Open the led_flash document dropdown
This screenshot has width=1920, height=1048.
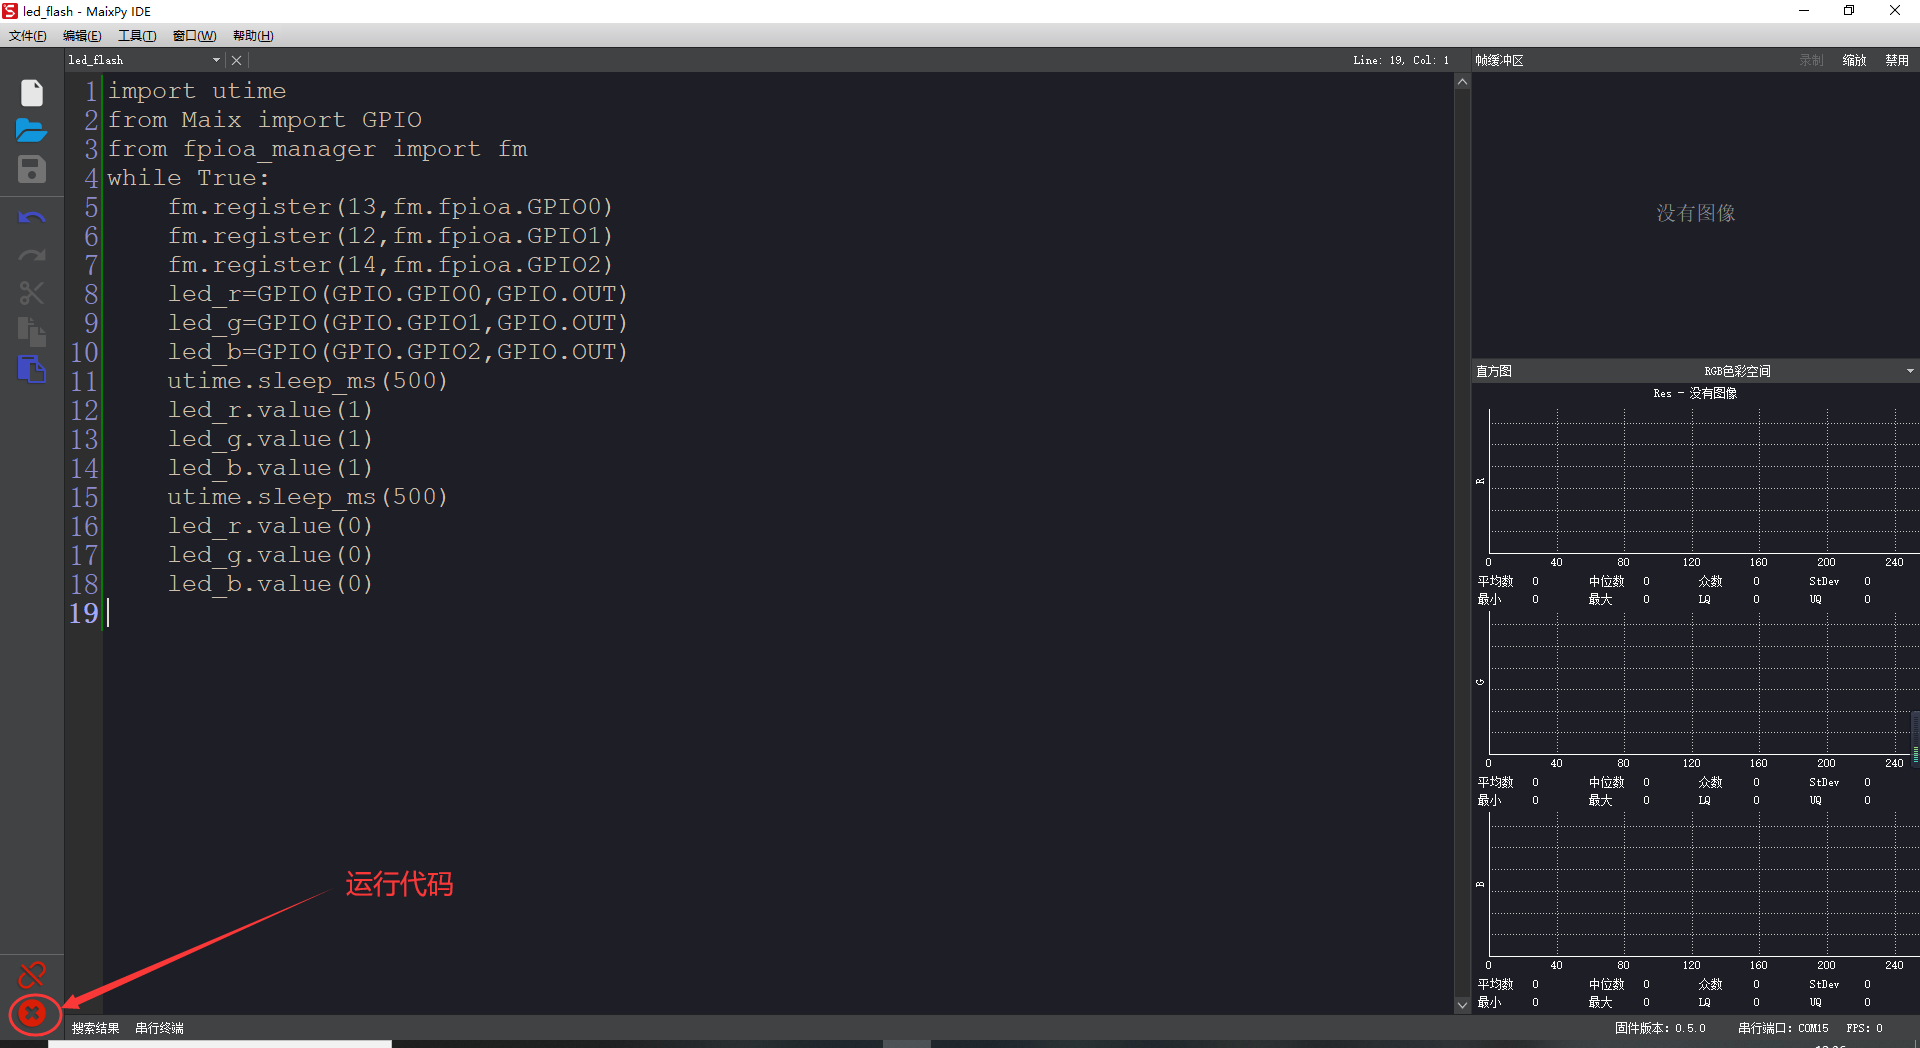(216, 60)
